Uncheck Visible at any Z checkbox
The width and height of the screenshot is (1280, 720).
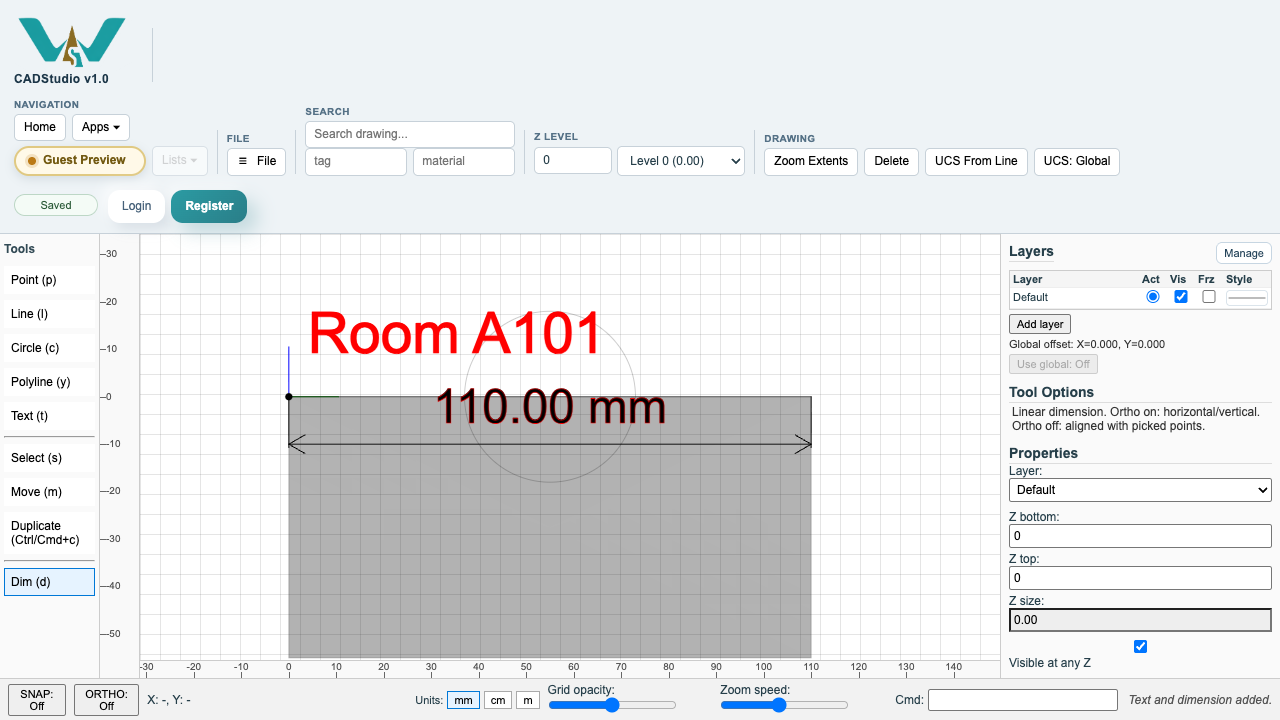[x=1140, y=647]
